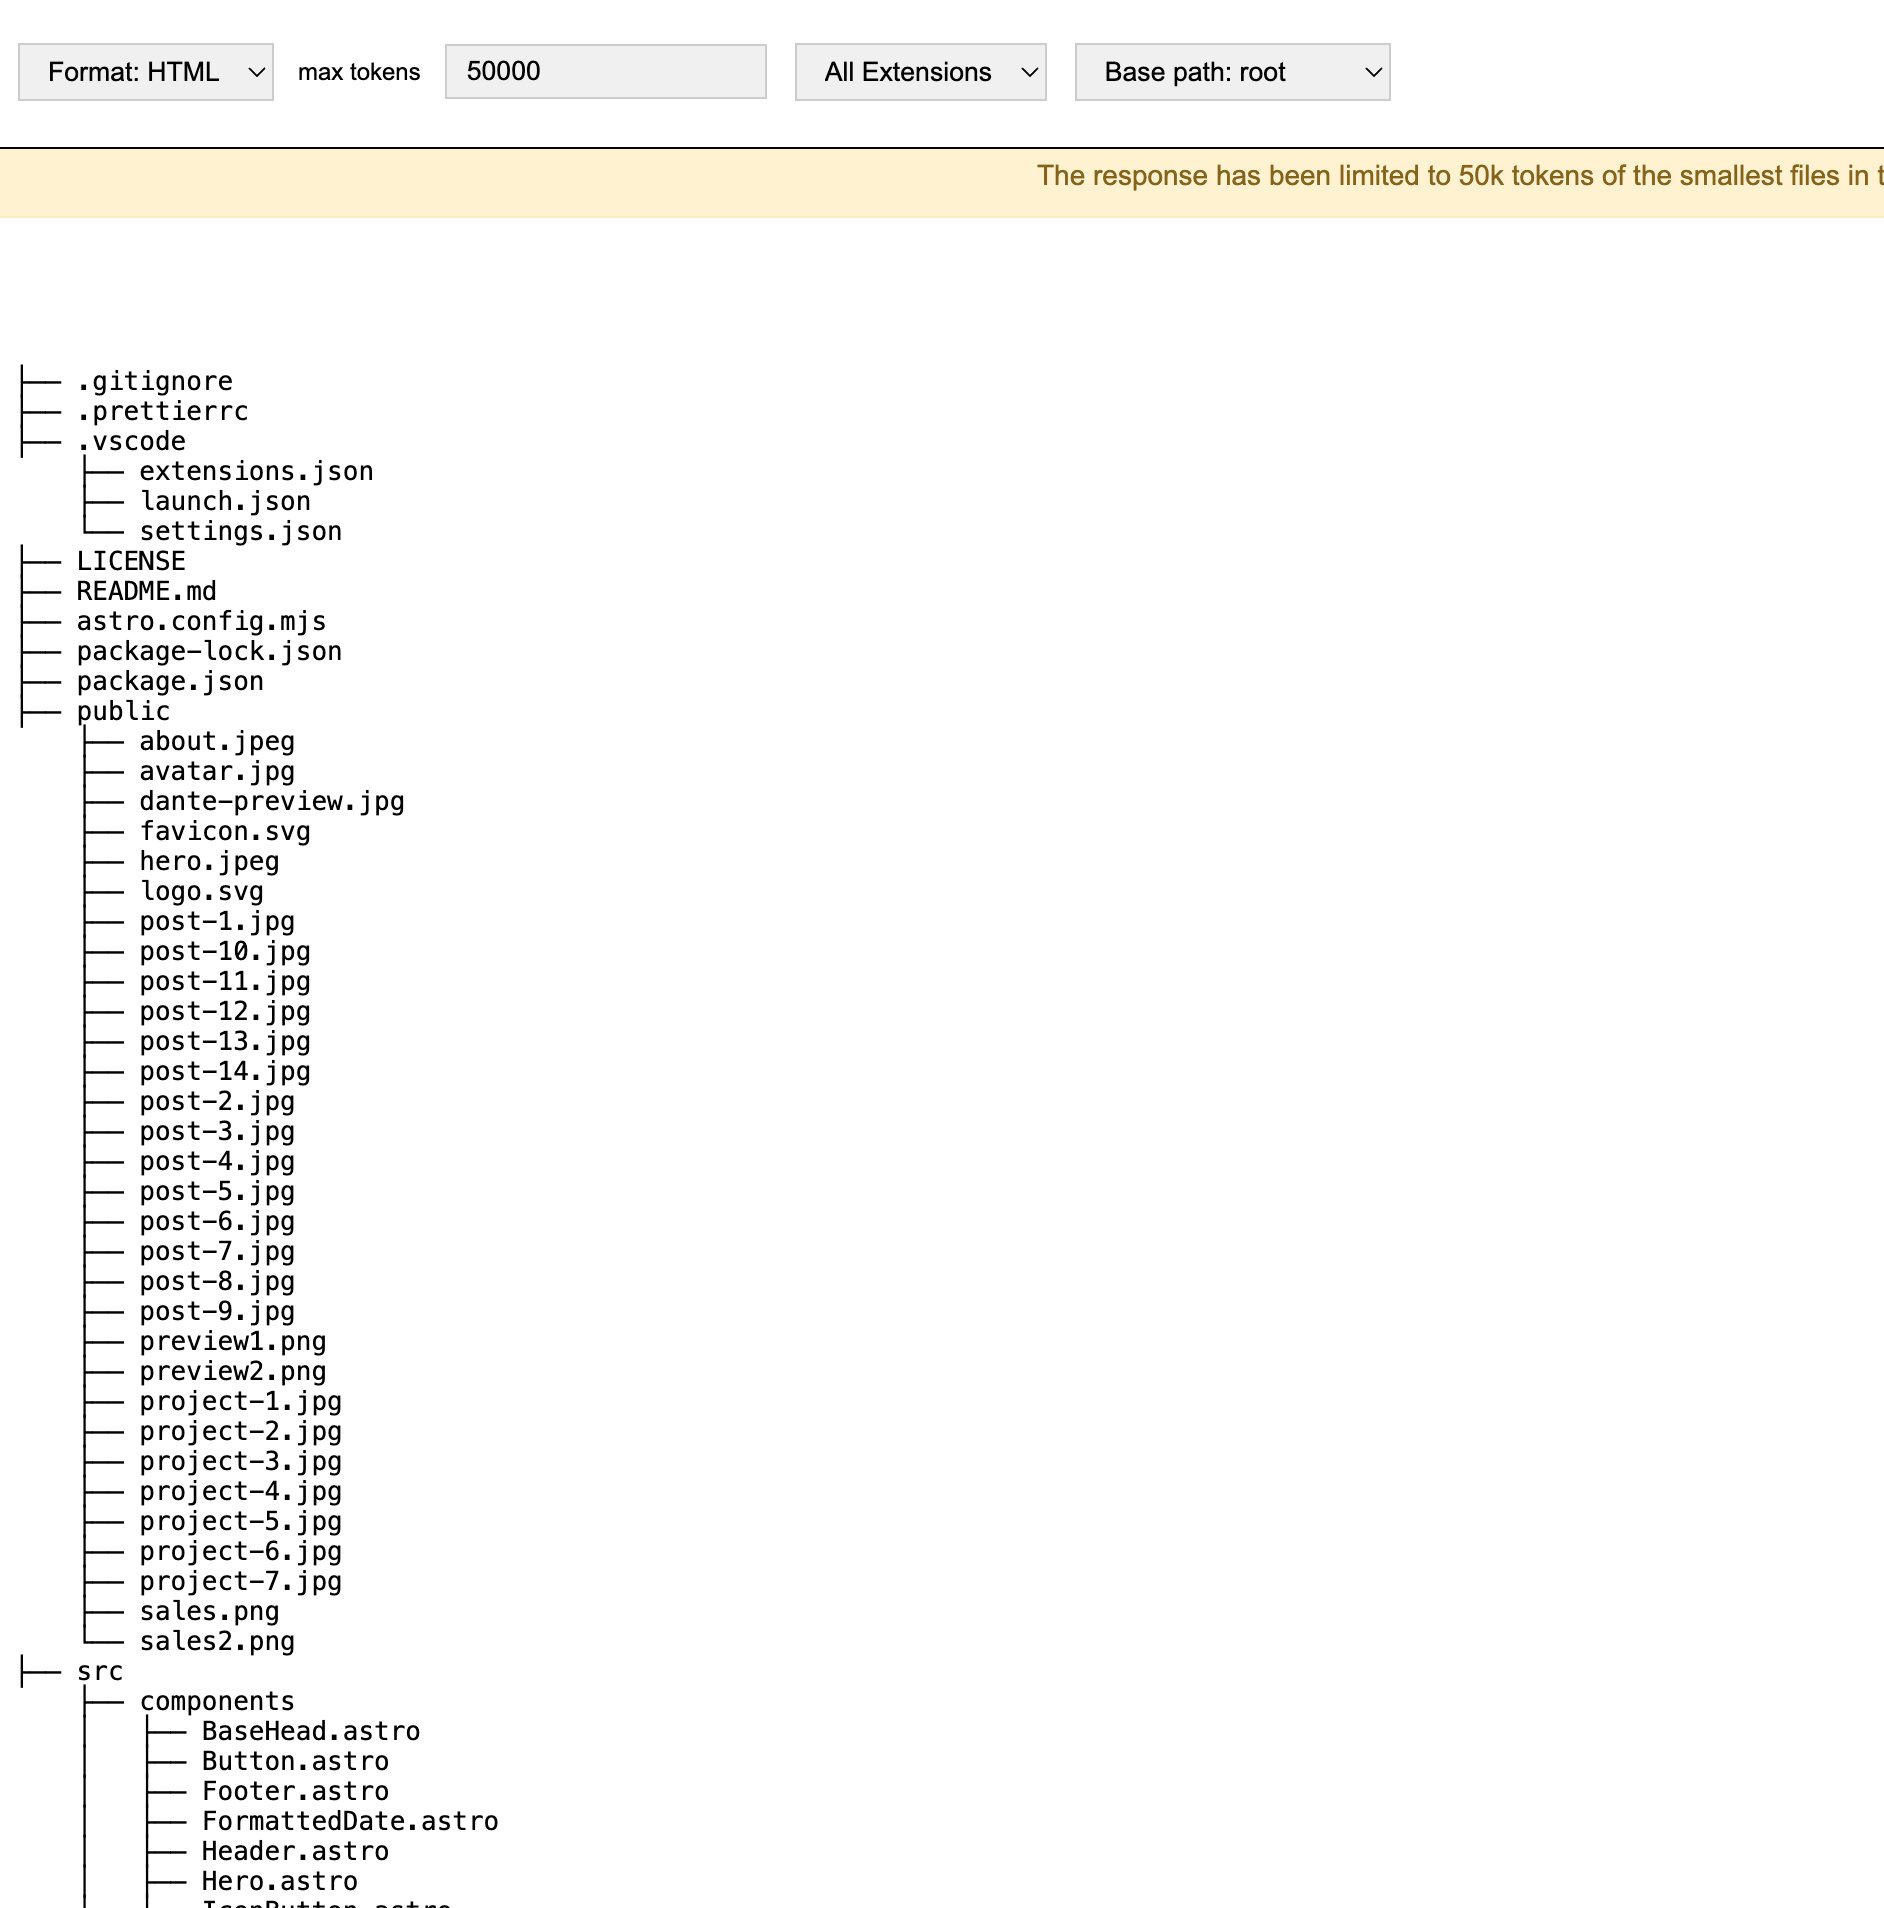Click the src folder entry
1884x1908 pixels.
point(100,1671)
